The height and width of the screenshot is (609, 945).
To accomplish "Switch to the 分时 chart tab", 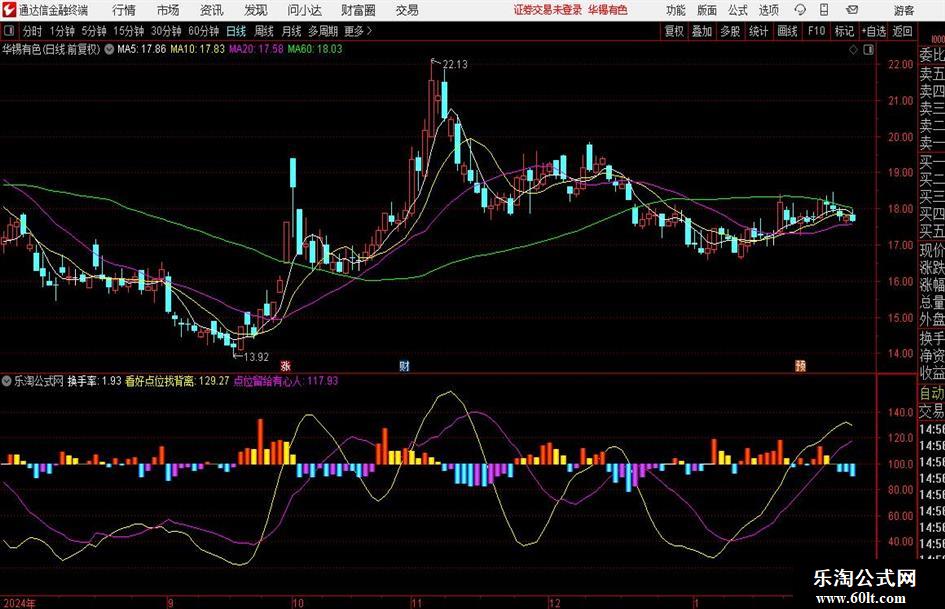I will tap(33, 31).
